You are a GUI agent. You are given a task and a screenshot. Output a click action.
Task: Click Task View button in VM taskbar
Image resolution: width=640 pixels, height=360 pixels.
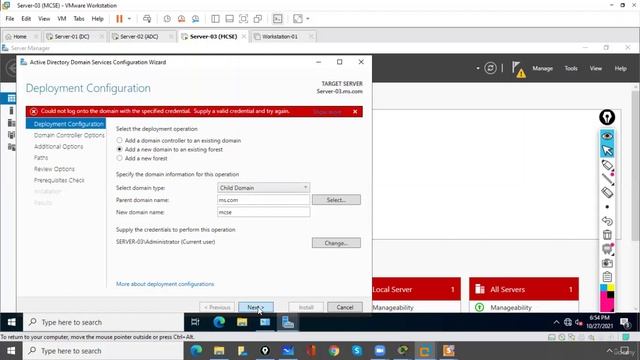pyautogui.click(x=196, y=322)
